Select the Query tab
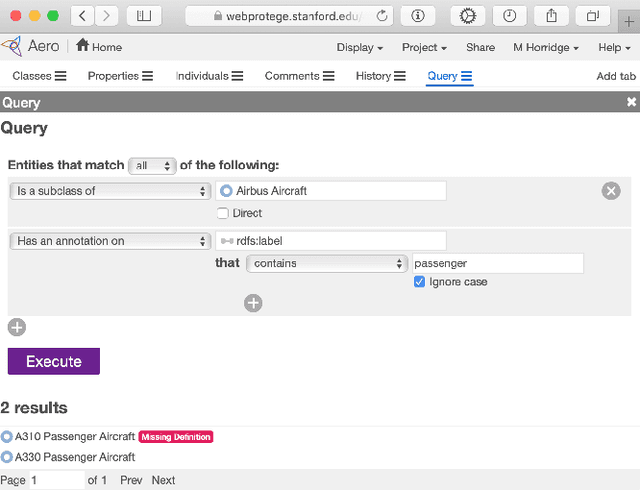The image size is (640, 490). [442, 76]
